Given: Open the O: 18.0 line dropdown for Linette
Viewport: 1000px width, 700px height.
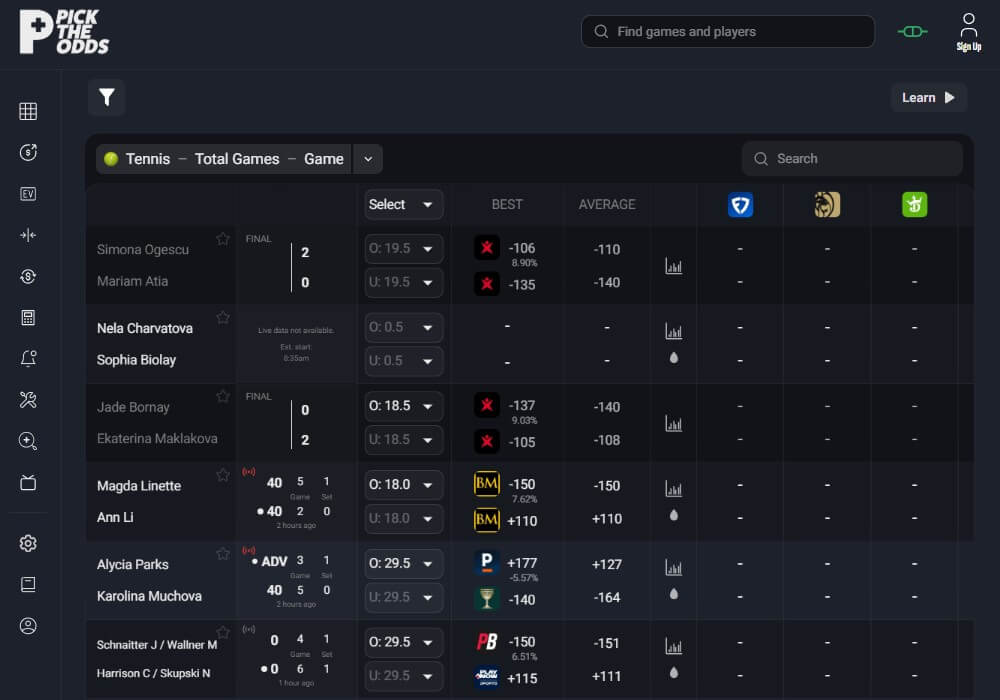Looking at the screenshot, I should (x=403, y=484).
